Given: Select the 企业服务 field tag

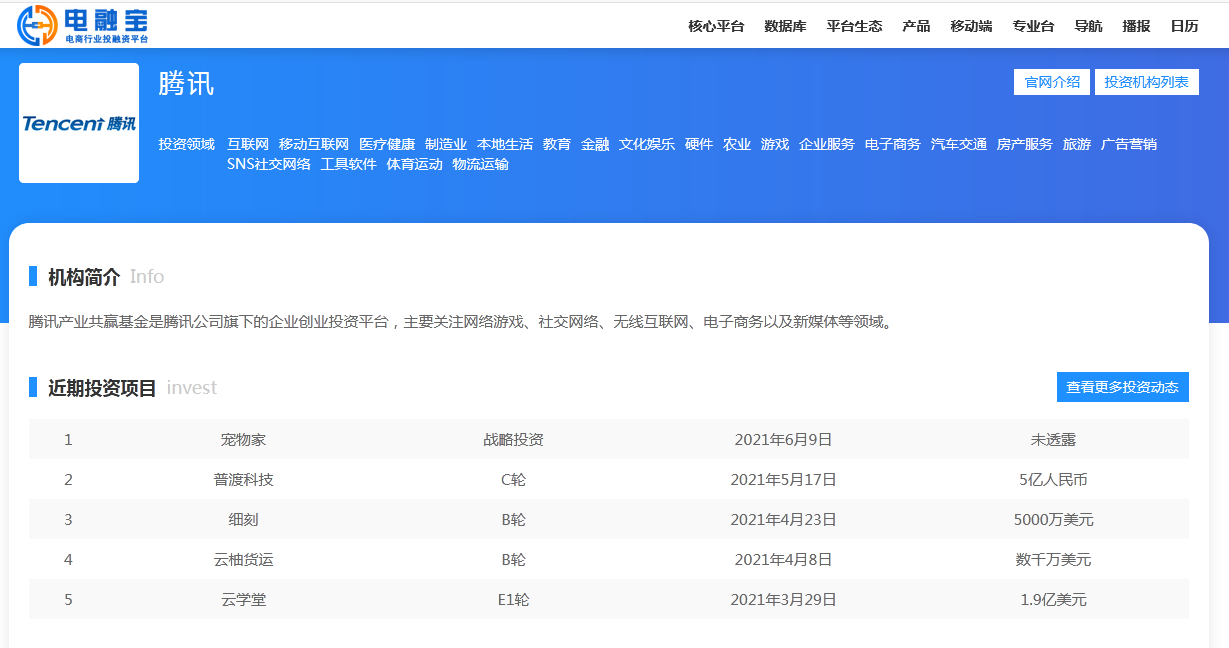Looking at the screenshot, I should 827,144.
